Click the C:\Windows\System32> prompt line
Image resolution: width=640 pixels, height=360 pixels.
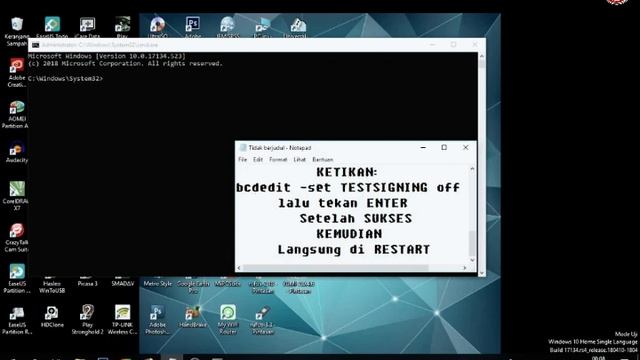66,78
